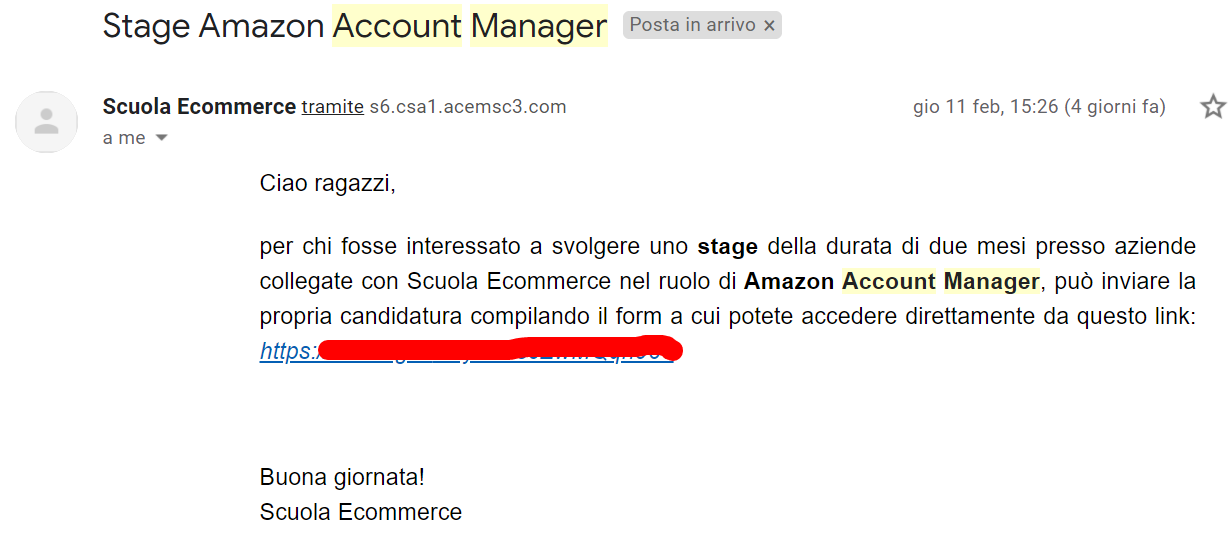
Task: Open the sender's profile avatar
Action: [46, 122]
